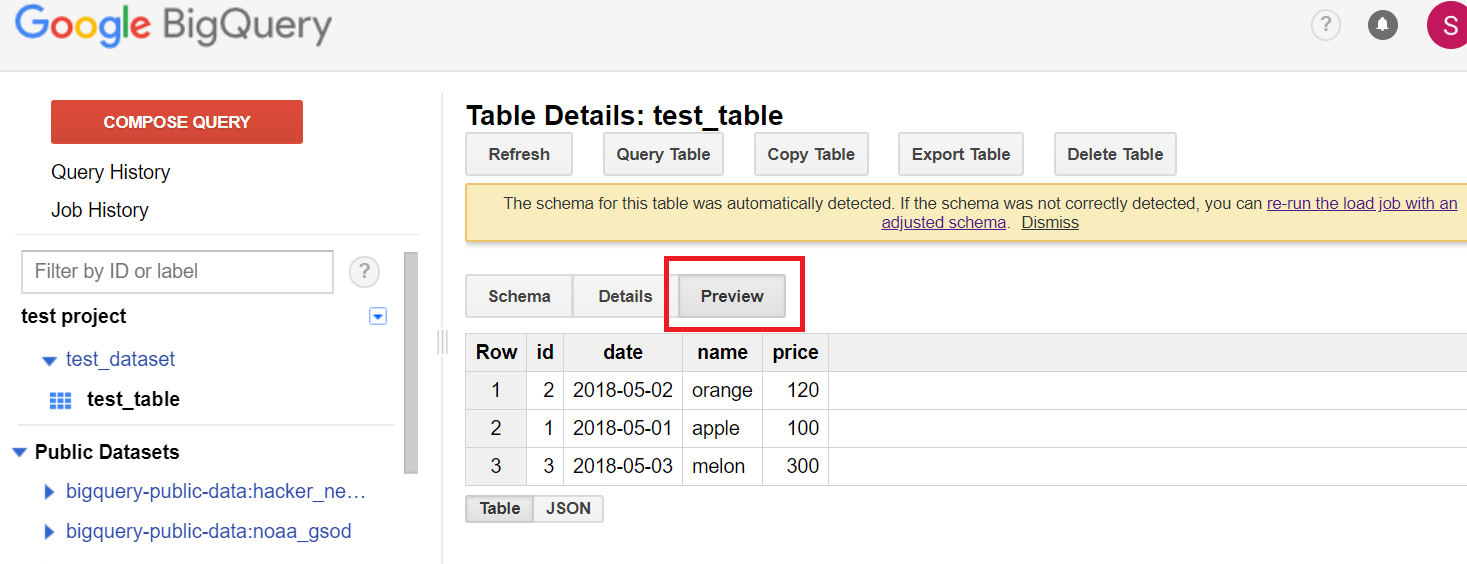Open bigquery-public-data:noaa_gsod dataset name
This screenshot has height=564, width=1467.
click(x=209, y=531)
